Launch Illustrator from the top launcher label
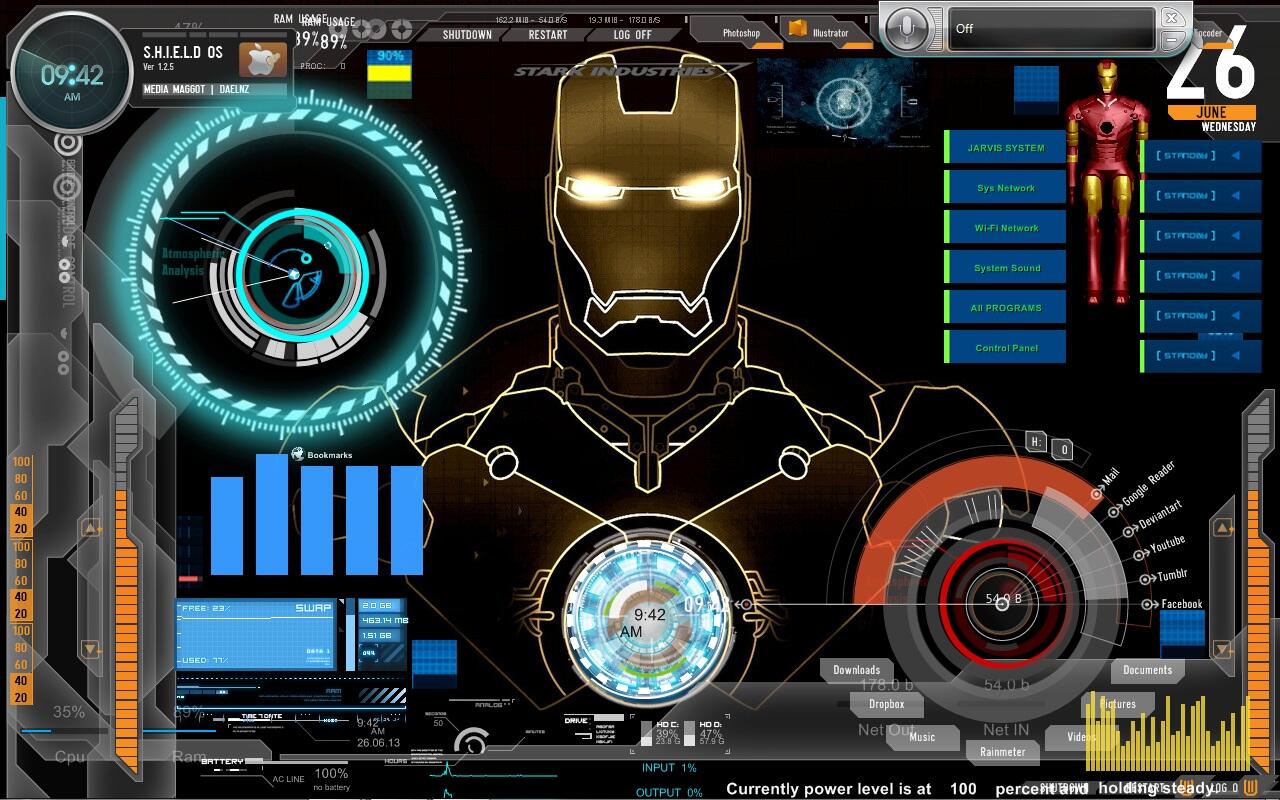The width and height of the screenshot is (1280, 800). click(830, 33)
